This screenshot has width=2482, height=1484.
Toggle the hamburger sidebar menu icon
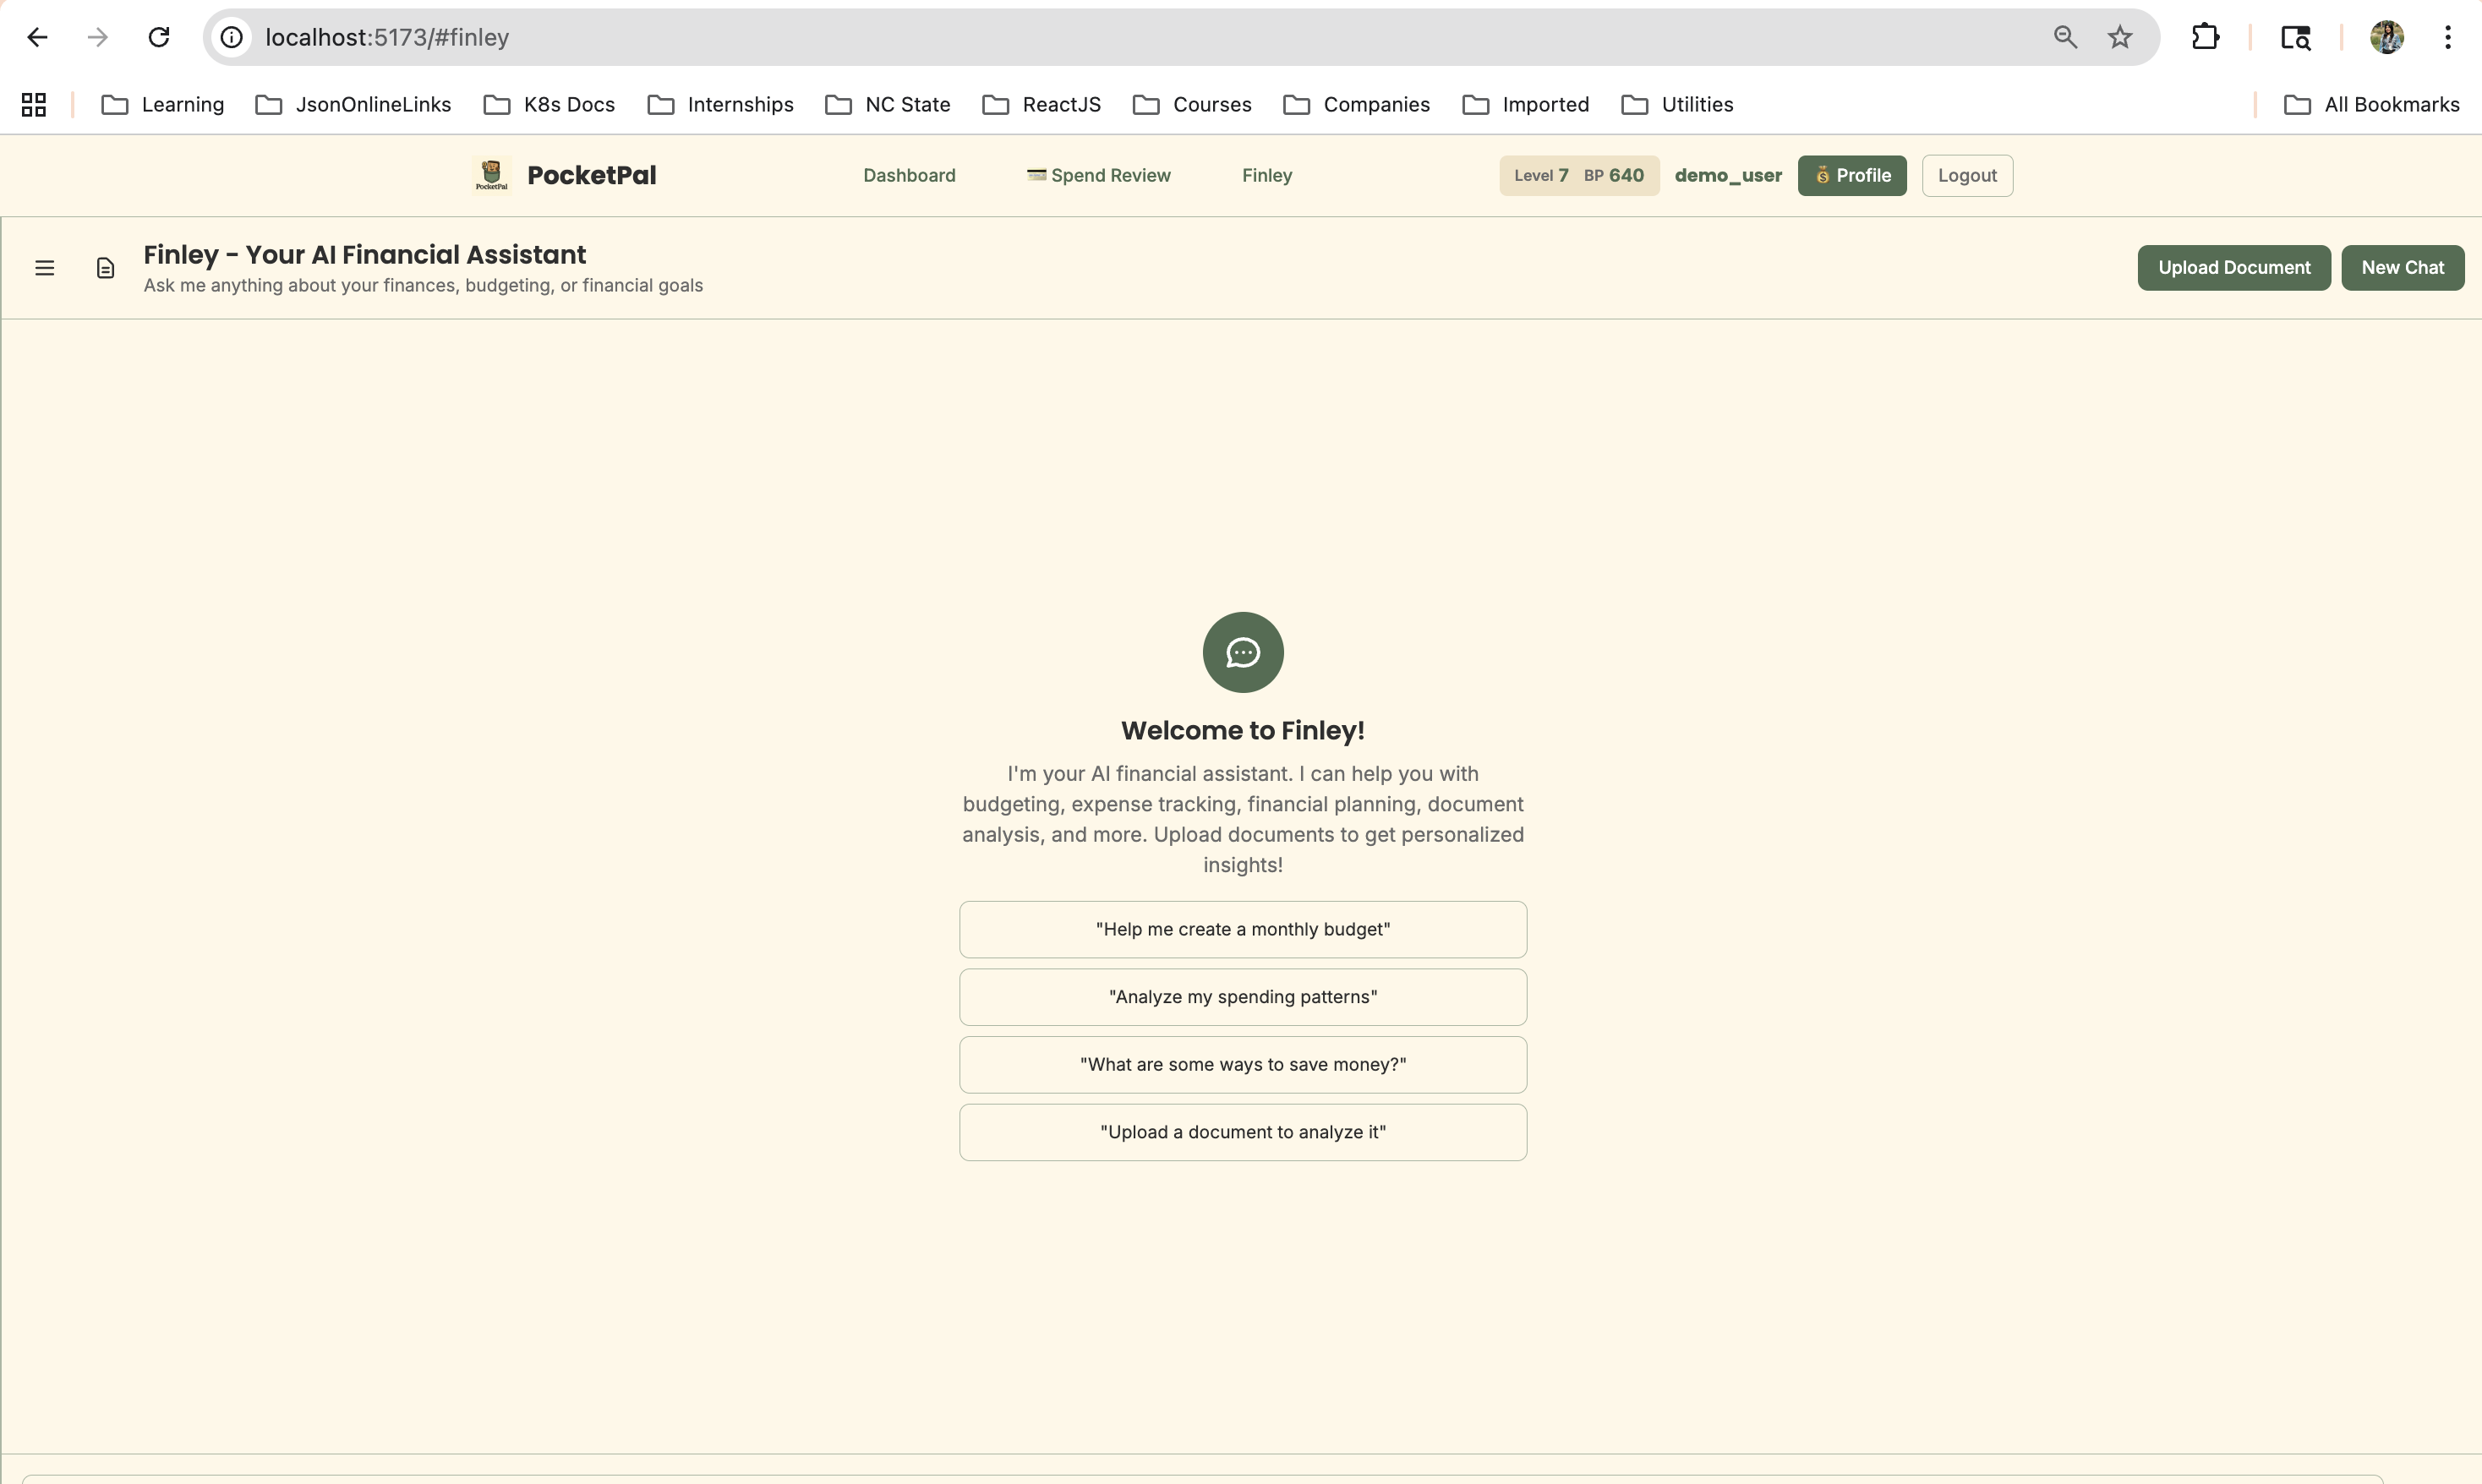(x=44, y=268)
